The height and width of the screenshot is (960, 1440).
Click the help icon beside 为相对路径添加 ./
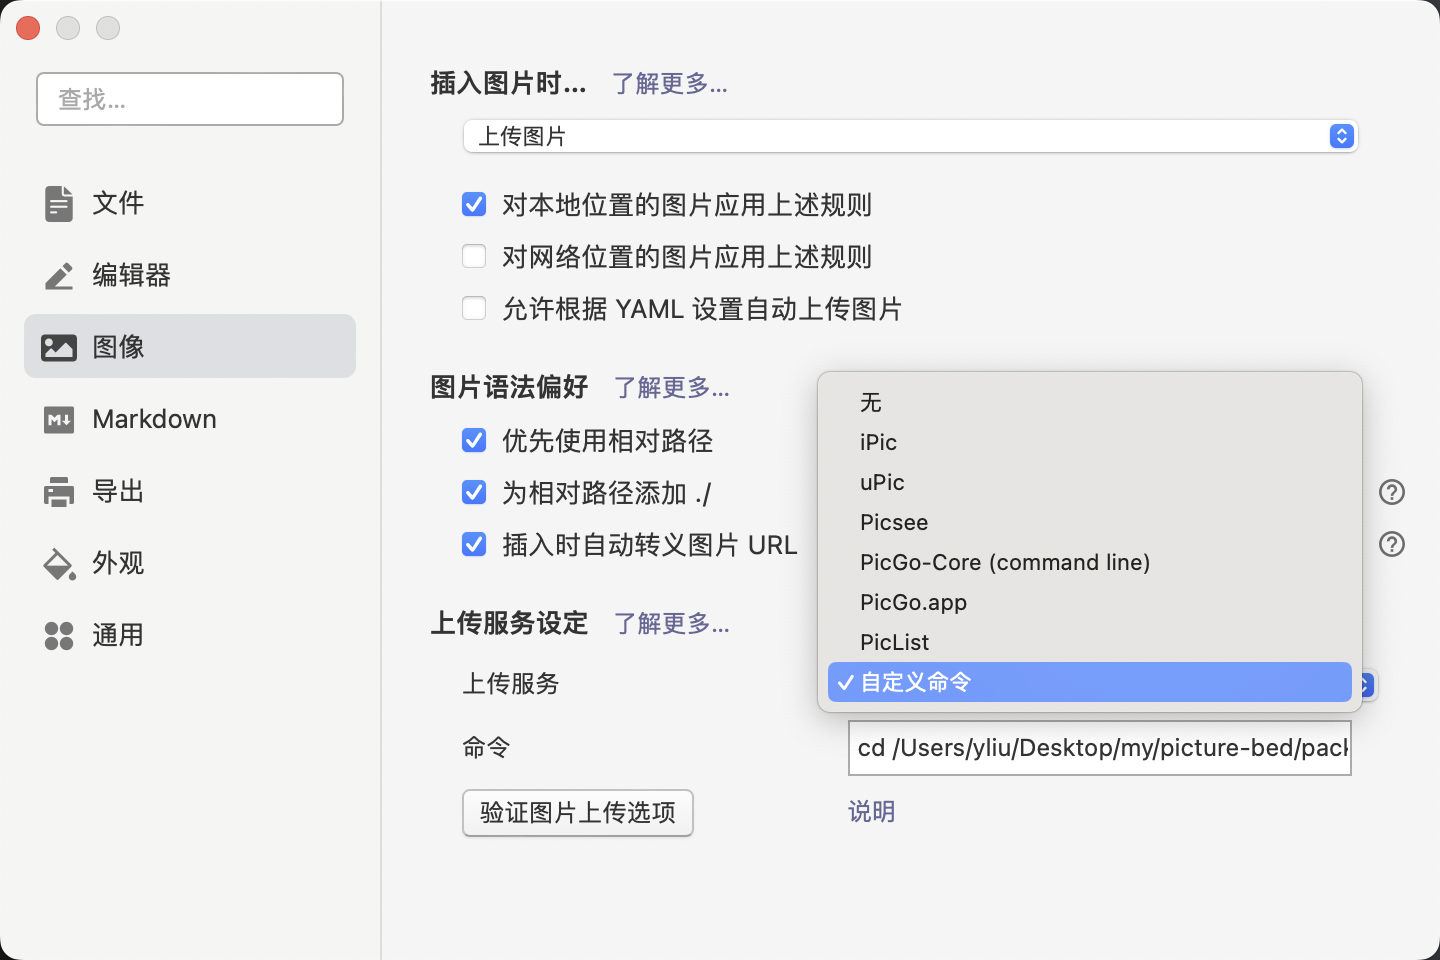click(1392, 492)
